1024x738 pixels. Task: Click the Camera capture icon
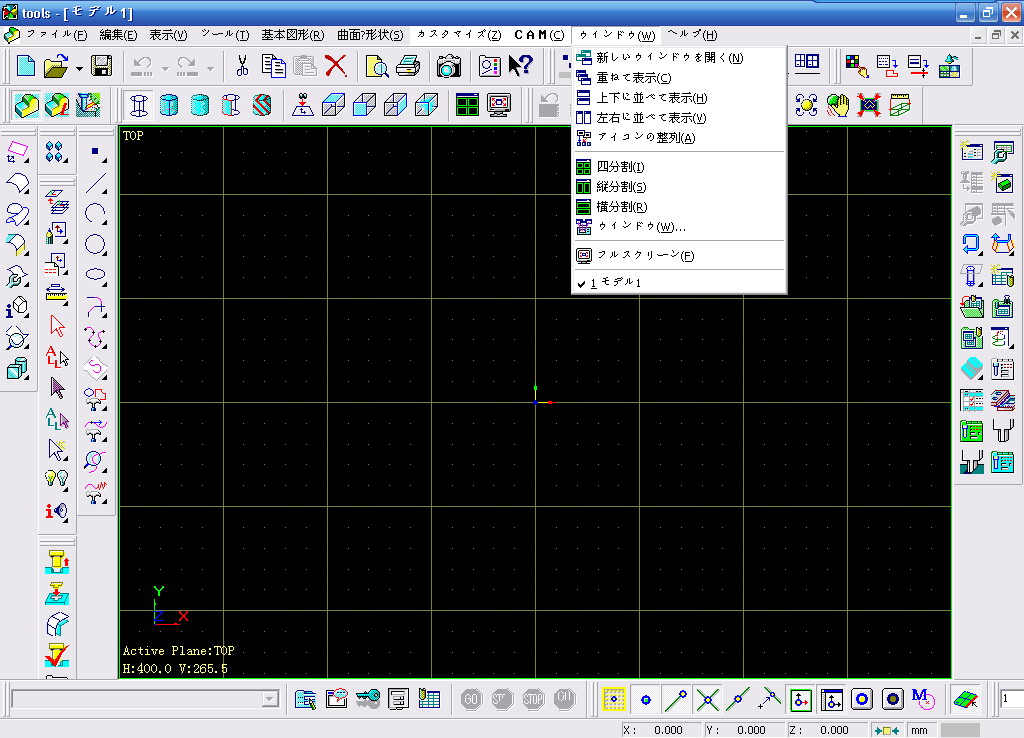coord(449,66)
